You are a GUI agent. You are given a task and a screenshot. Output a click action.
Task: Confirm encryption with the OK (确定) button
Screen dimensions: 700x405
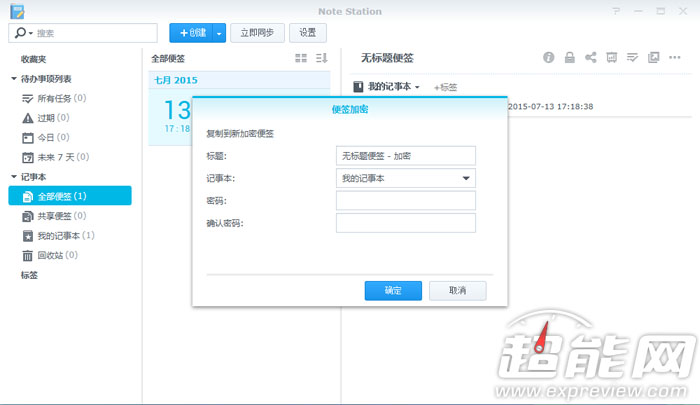(393, 291)
